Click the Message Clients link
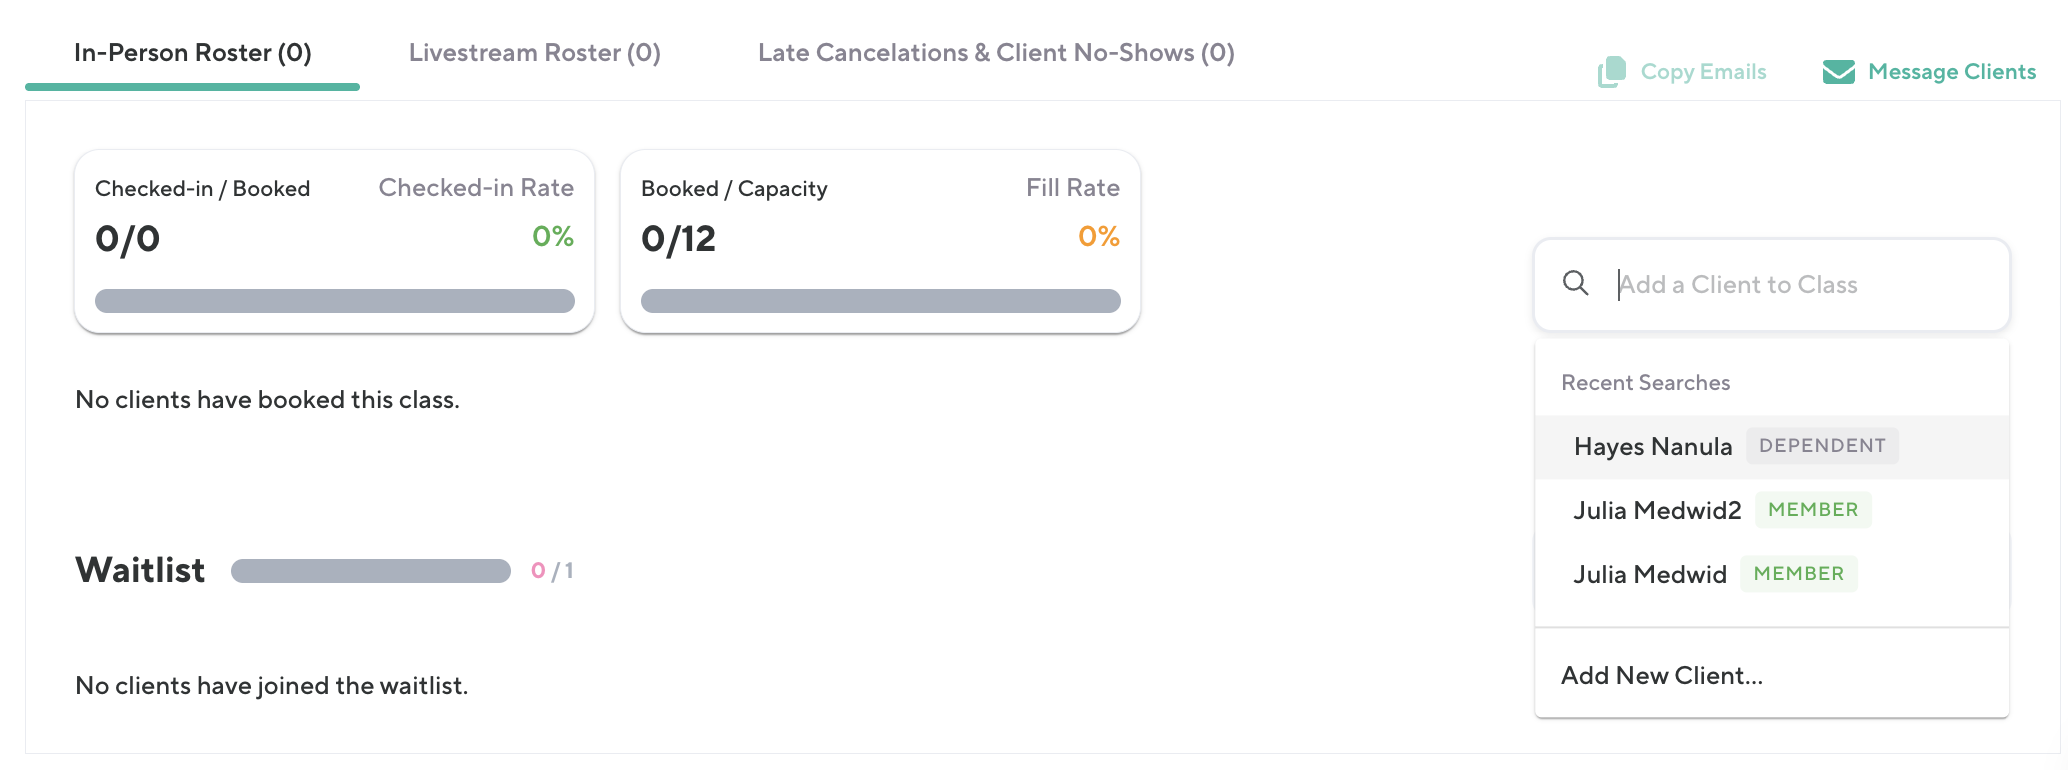2068x770 pixels. coord(1951,72)
